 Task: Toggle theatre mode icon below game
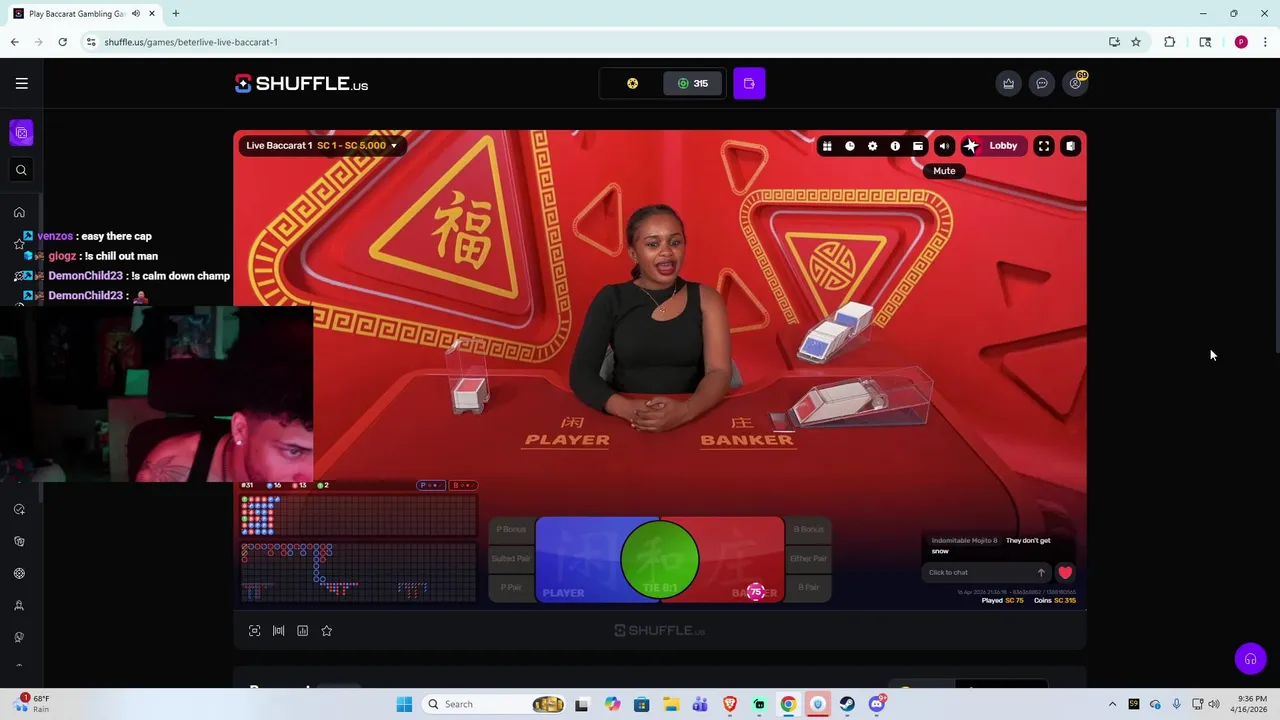coord(254,631)
